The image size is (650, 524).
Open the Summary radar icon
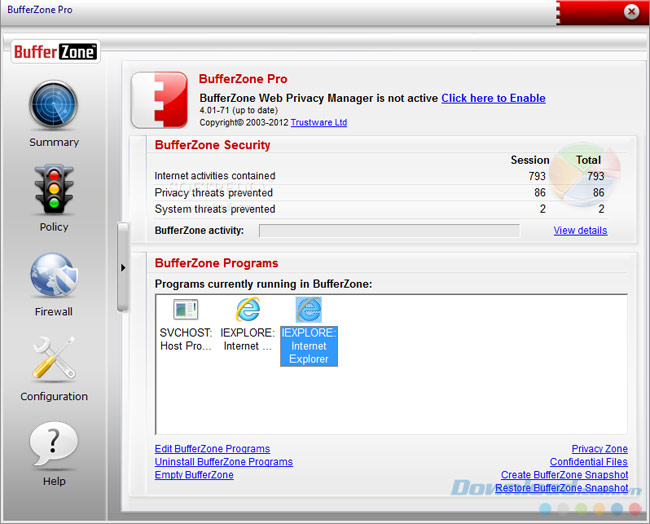click(53, 105)
